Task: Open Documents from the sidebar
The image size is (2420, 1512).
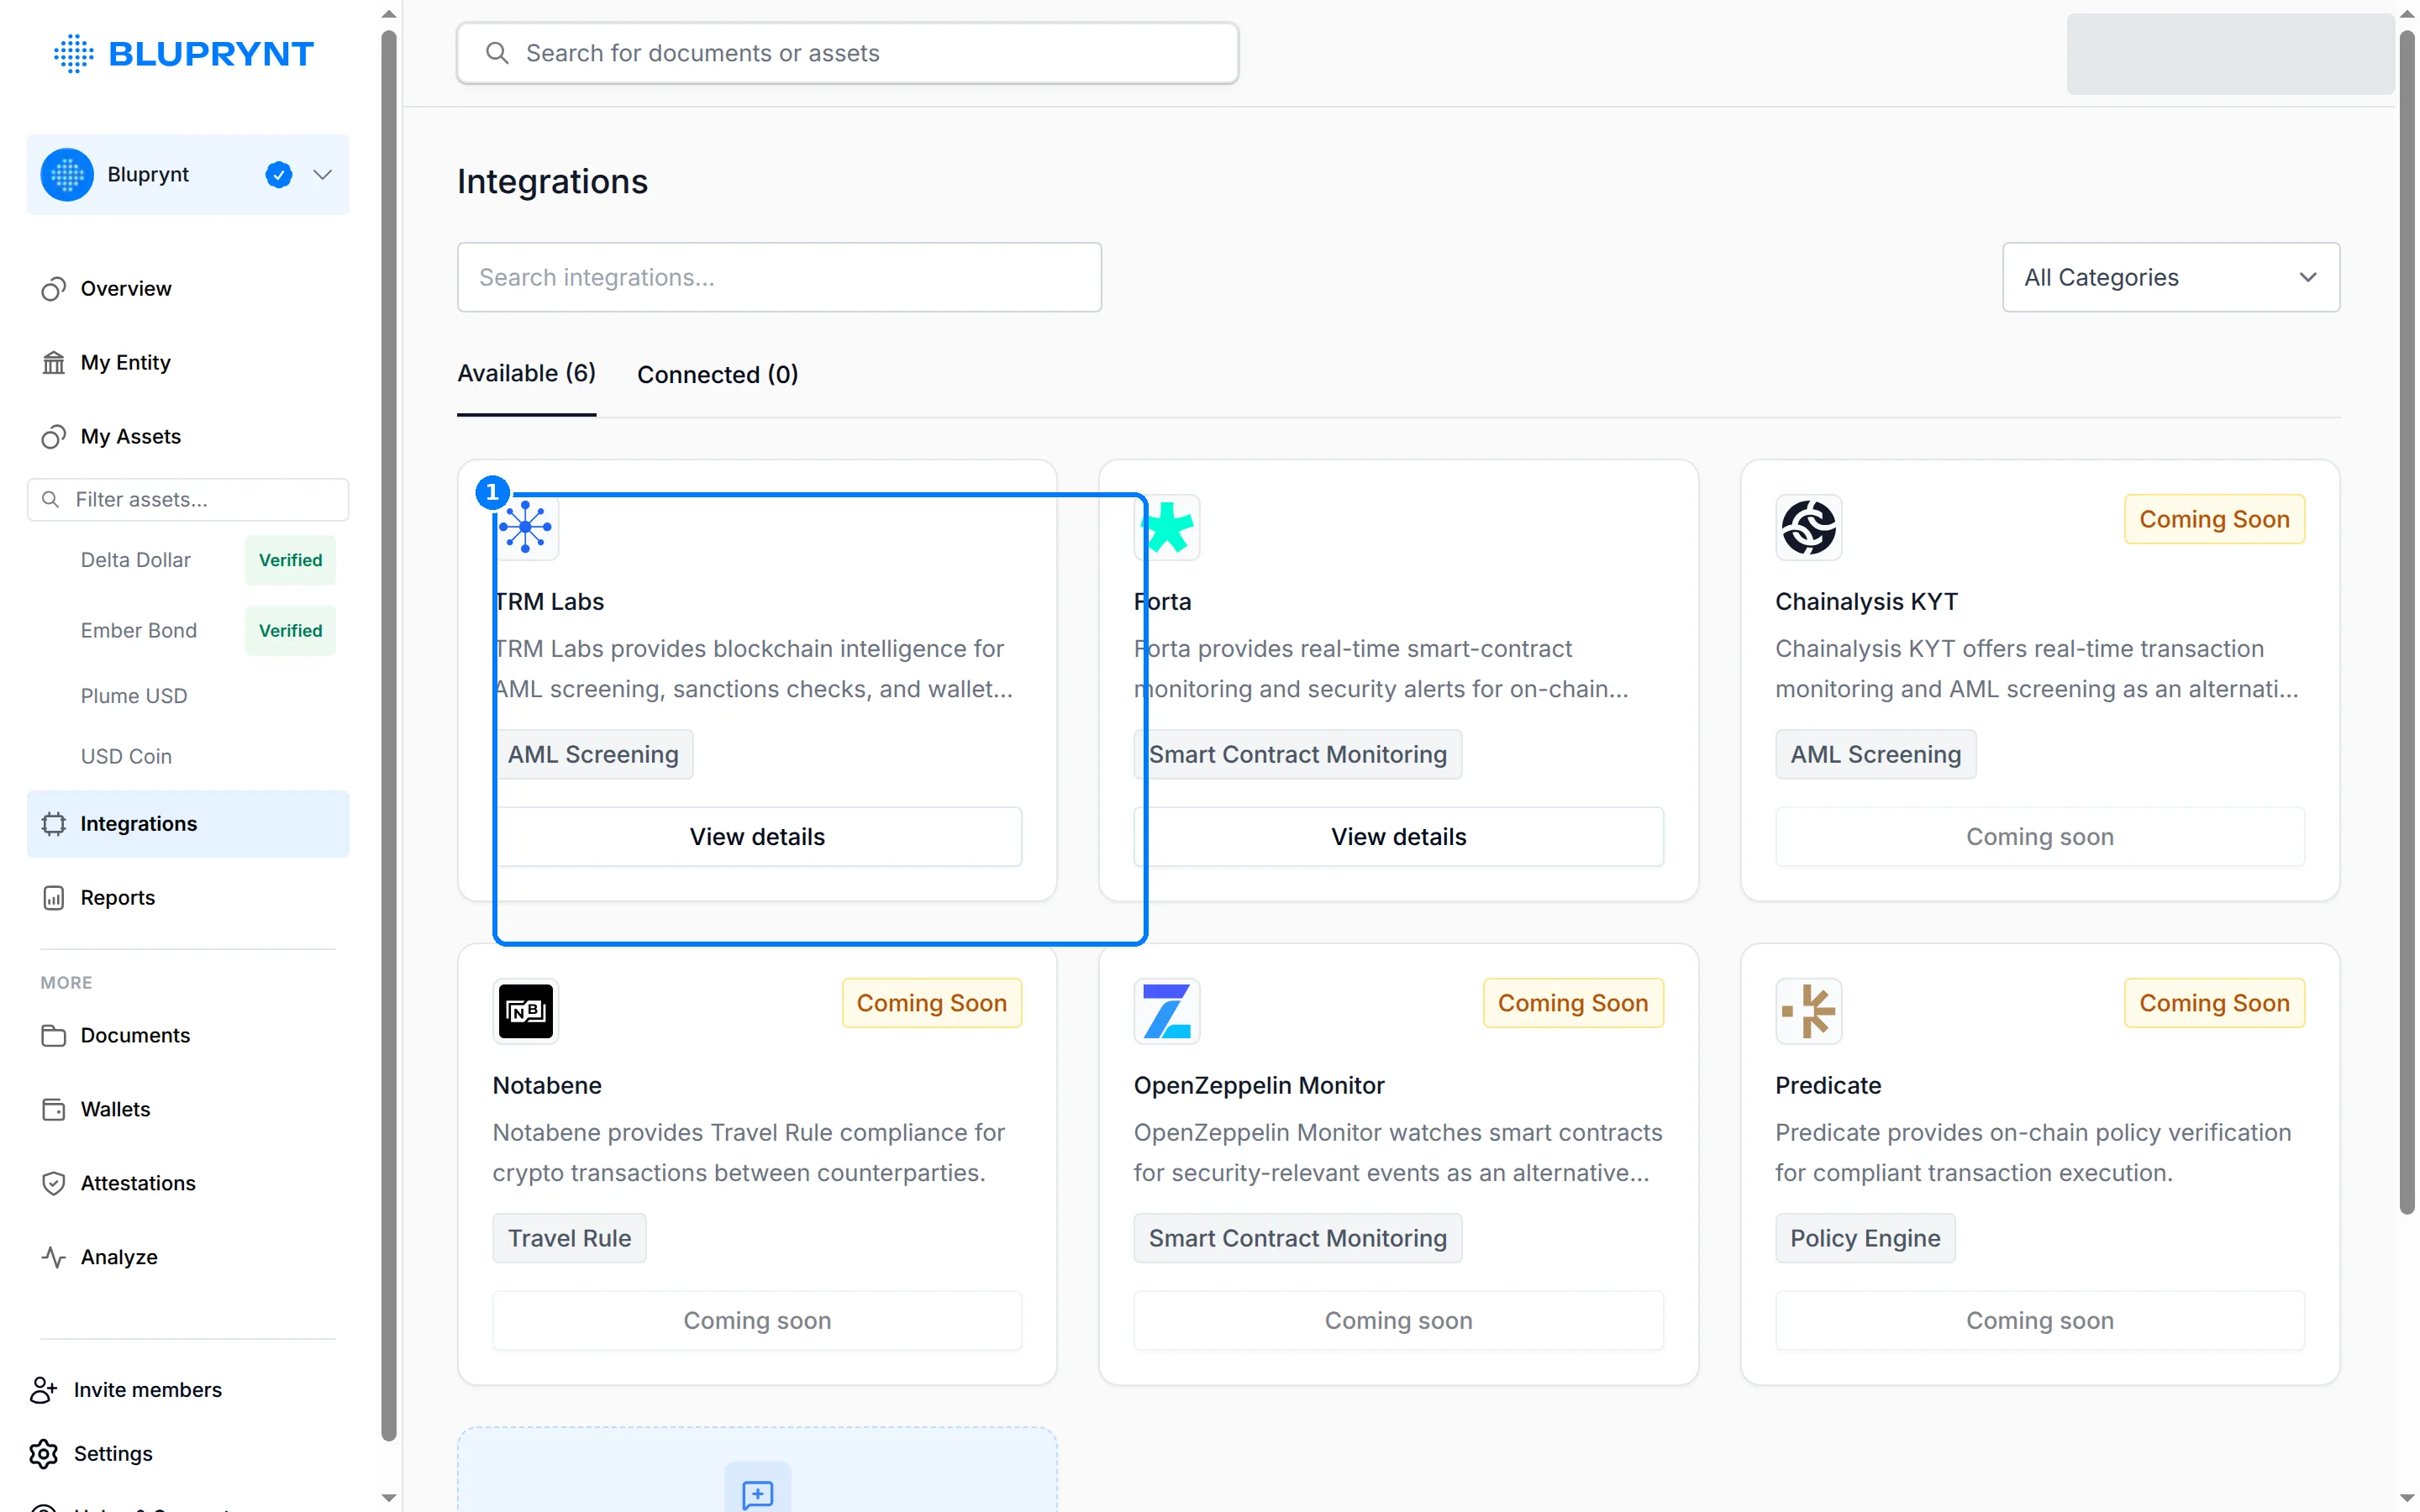Action: [x=188, y=1035]
